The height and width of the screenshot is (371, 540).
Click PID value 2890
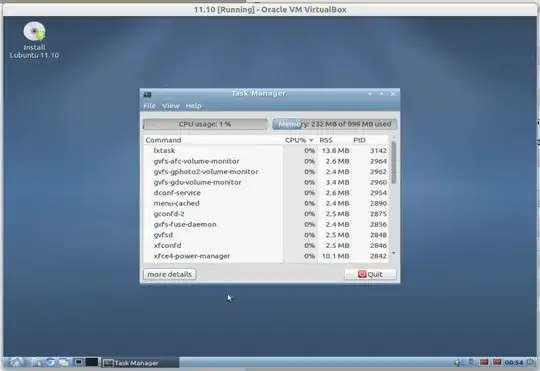tap(378, 203)
